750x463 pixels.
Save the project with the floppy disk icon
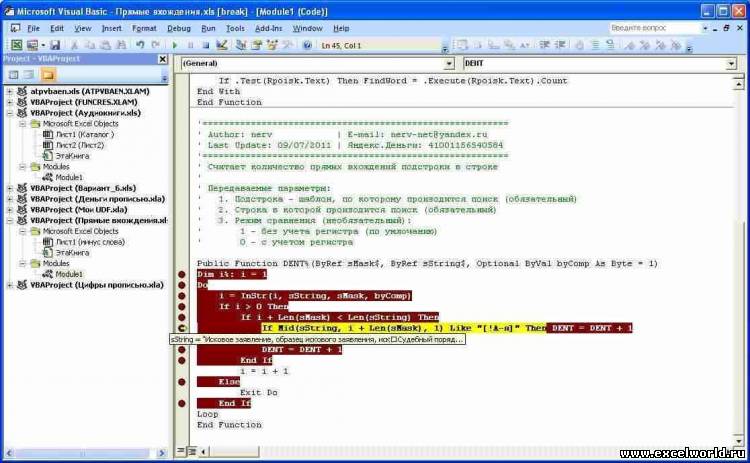55,45
